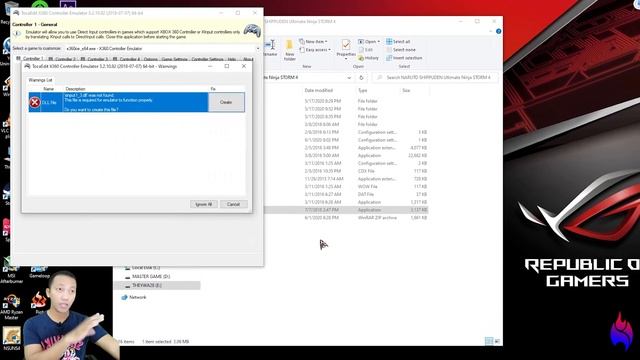This screenshot has width=640, height=360.
Task: Maximize the Warnings dialog window
Action: point(227,66)
